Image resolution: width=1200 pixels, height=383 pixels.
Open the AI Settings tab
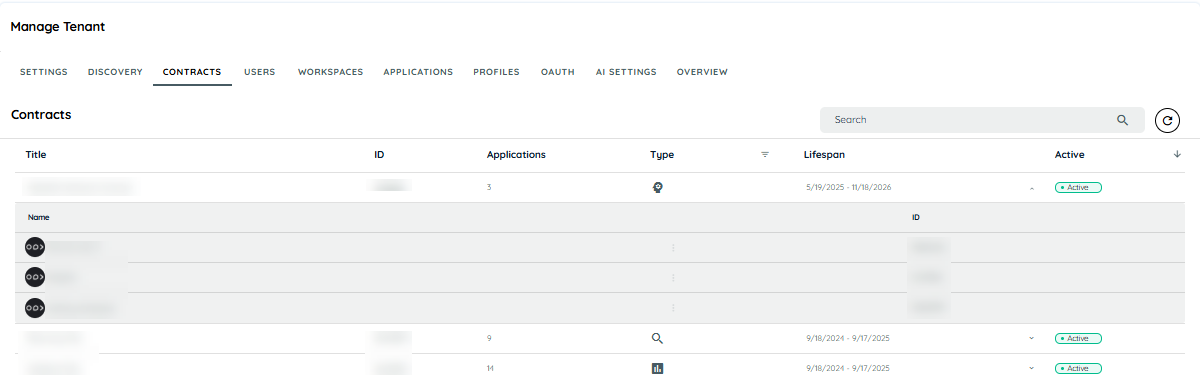coord(626,72)
